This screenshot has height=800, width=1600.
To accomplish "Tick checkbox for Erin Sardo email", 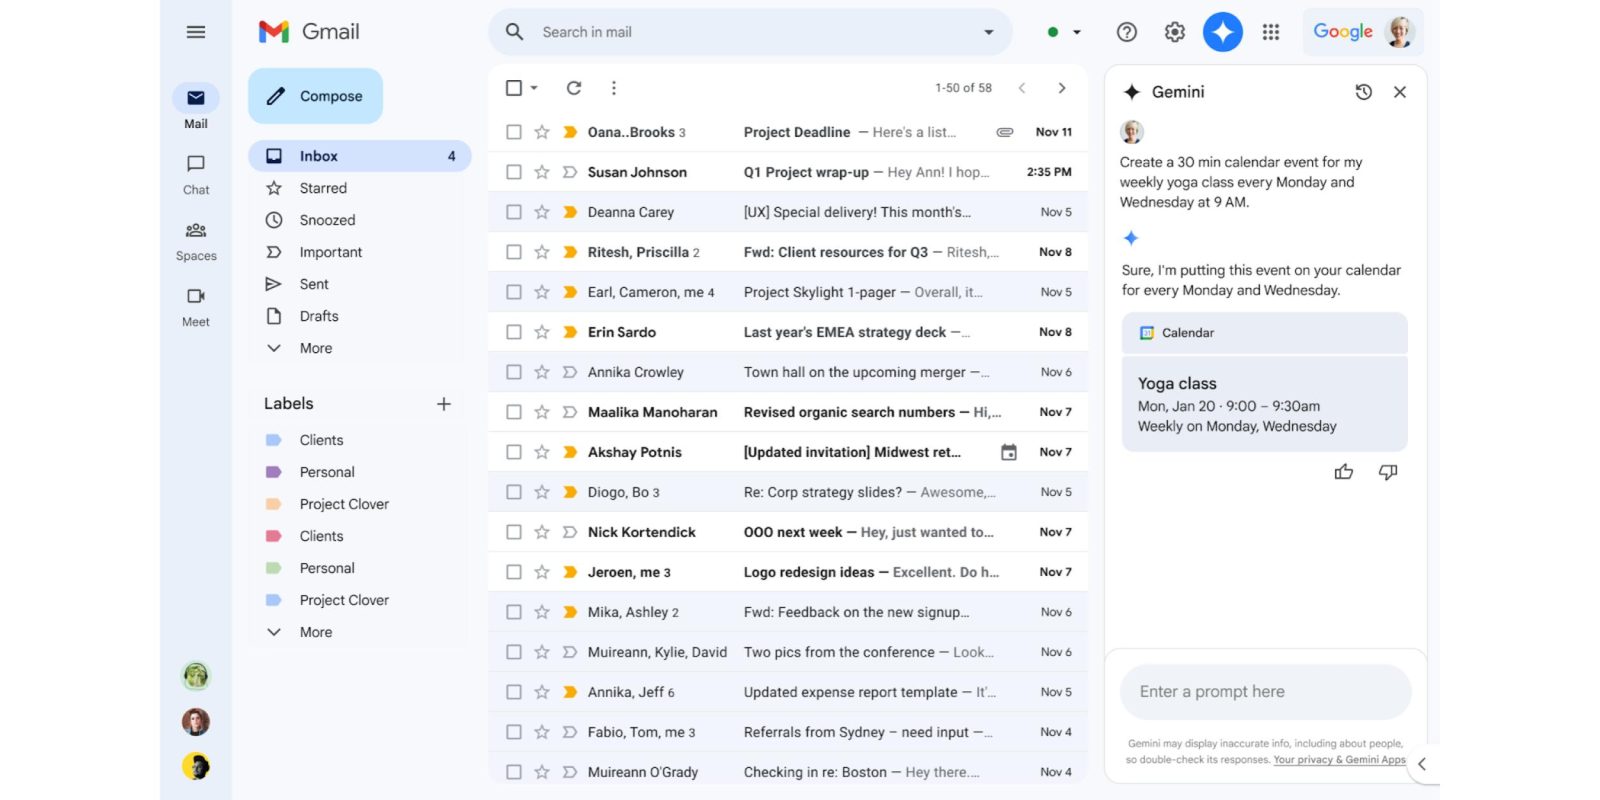I will pyautogui.click(x=514, y=332).
